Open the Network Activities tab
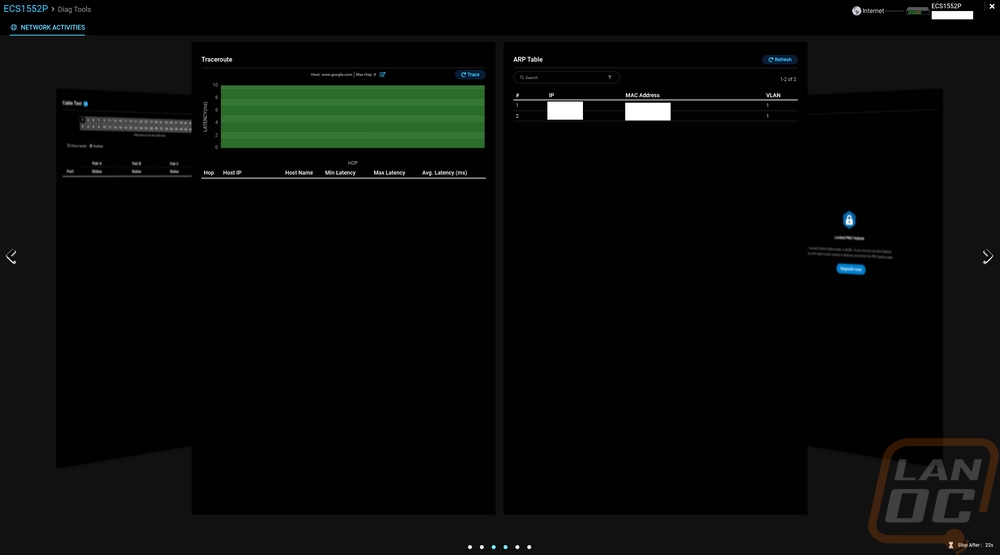This screenshot has height=555, width=1000. (48, 28)
